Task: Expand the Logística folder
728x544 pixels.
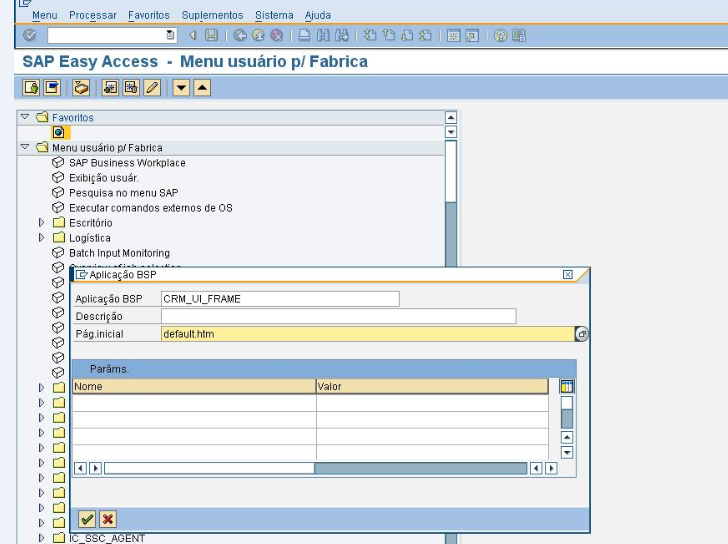Action: pos(42,238)
